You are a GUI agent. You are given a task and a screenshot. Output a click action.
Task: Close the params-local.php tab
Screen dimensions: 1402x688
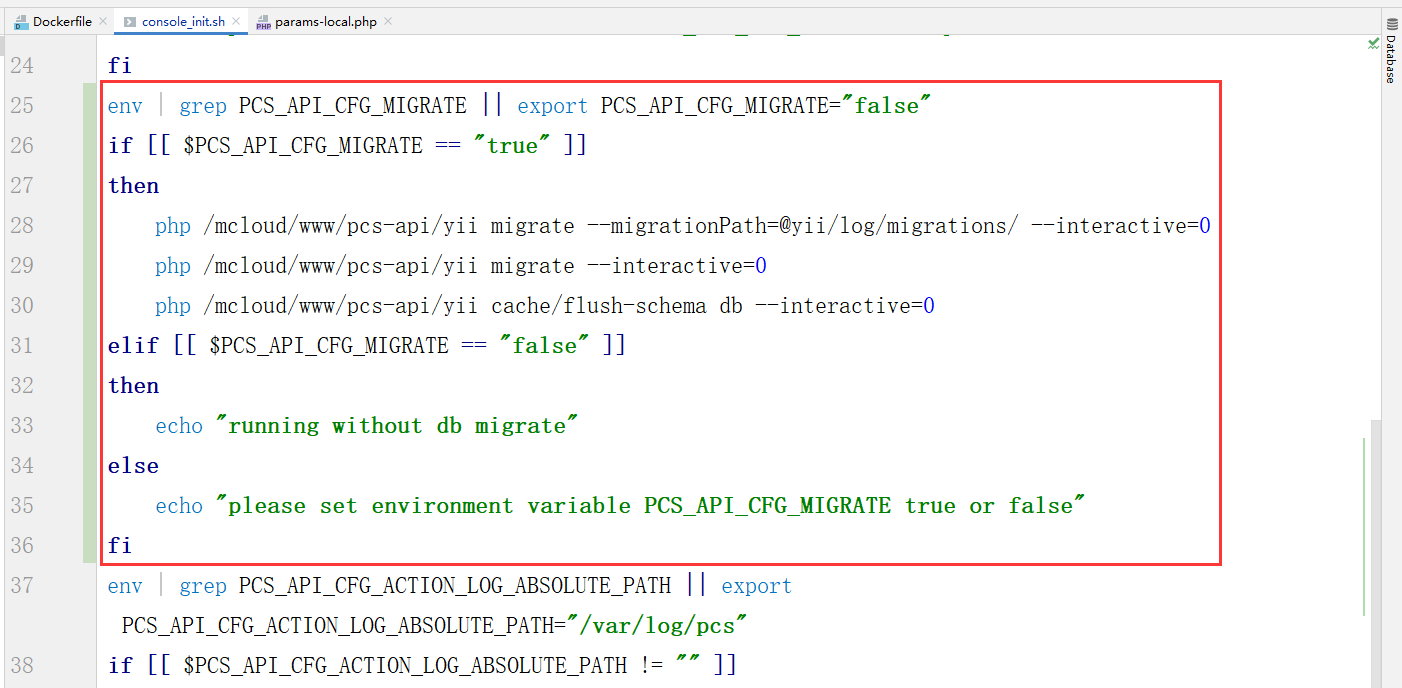pos(388,21)
